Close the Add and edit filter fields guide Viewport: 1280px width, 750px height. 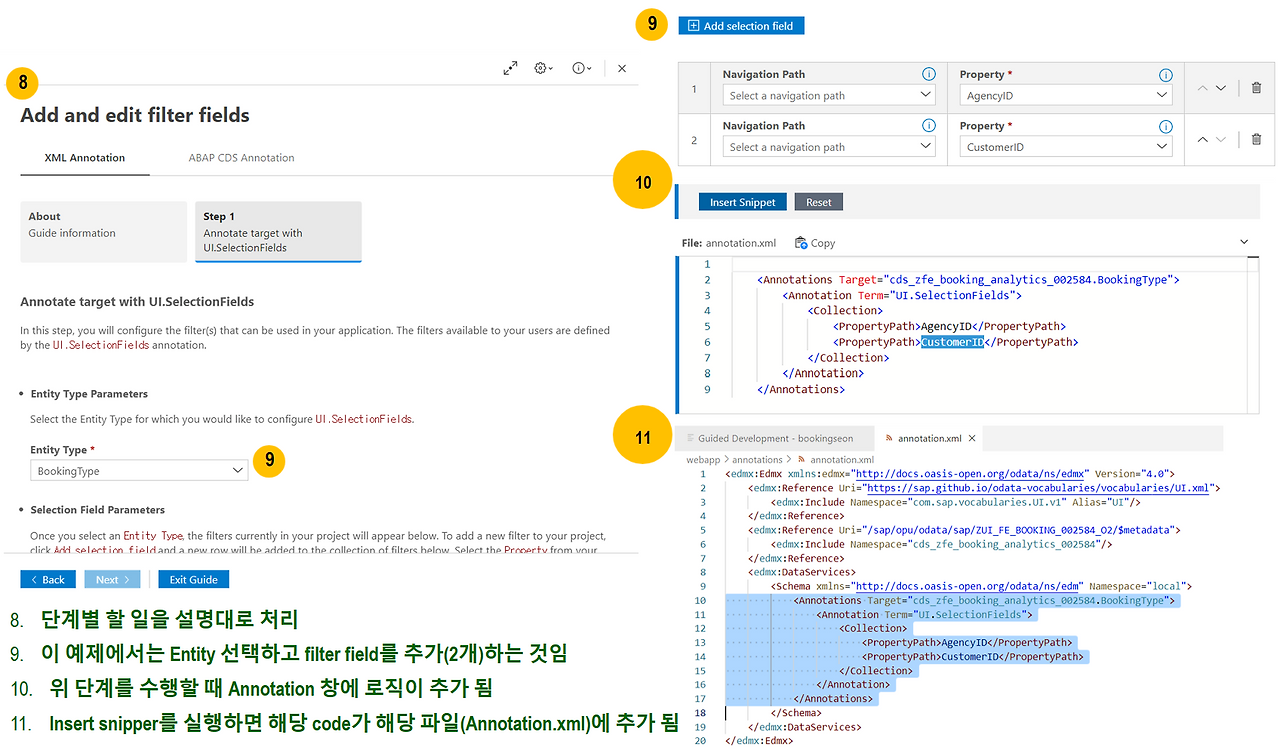pyautogui.click(x=622, y=68)
